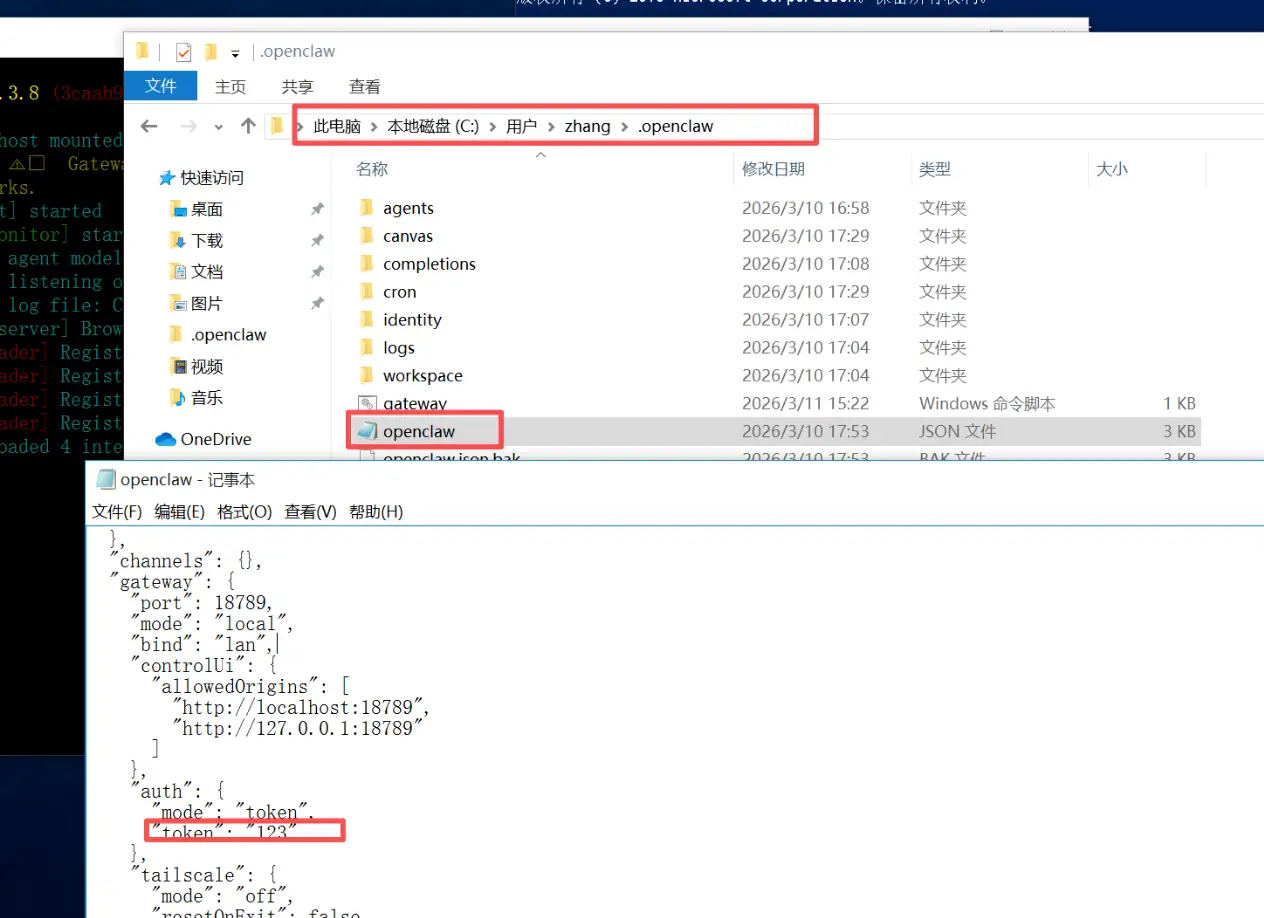Screen dimensions: 1264x918
Task: Expand the chevron after 本地磁盘 (C:)
Action: [x=493, y=127]
